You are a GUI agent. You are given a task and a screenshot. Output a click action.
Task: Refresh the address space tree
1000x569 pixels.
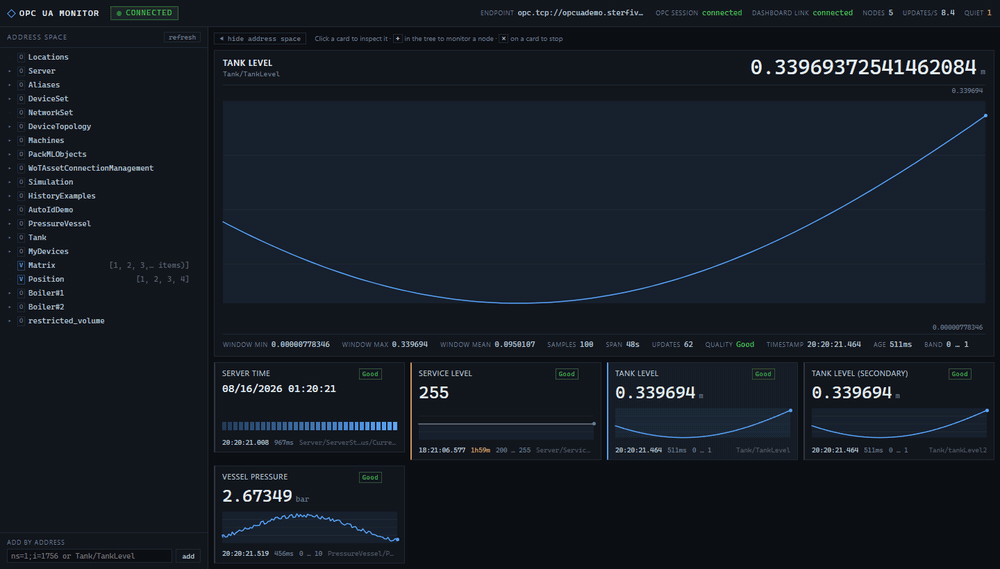pyautogui.click(x=182, y=38)
